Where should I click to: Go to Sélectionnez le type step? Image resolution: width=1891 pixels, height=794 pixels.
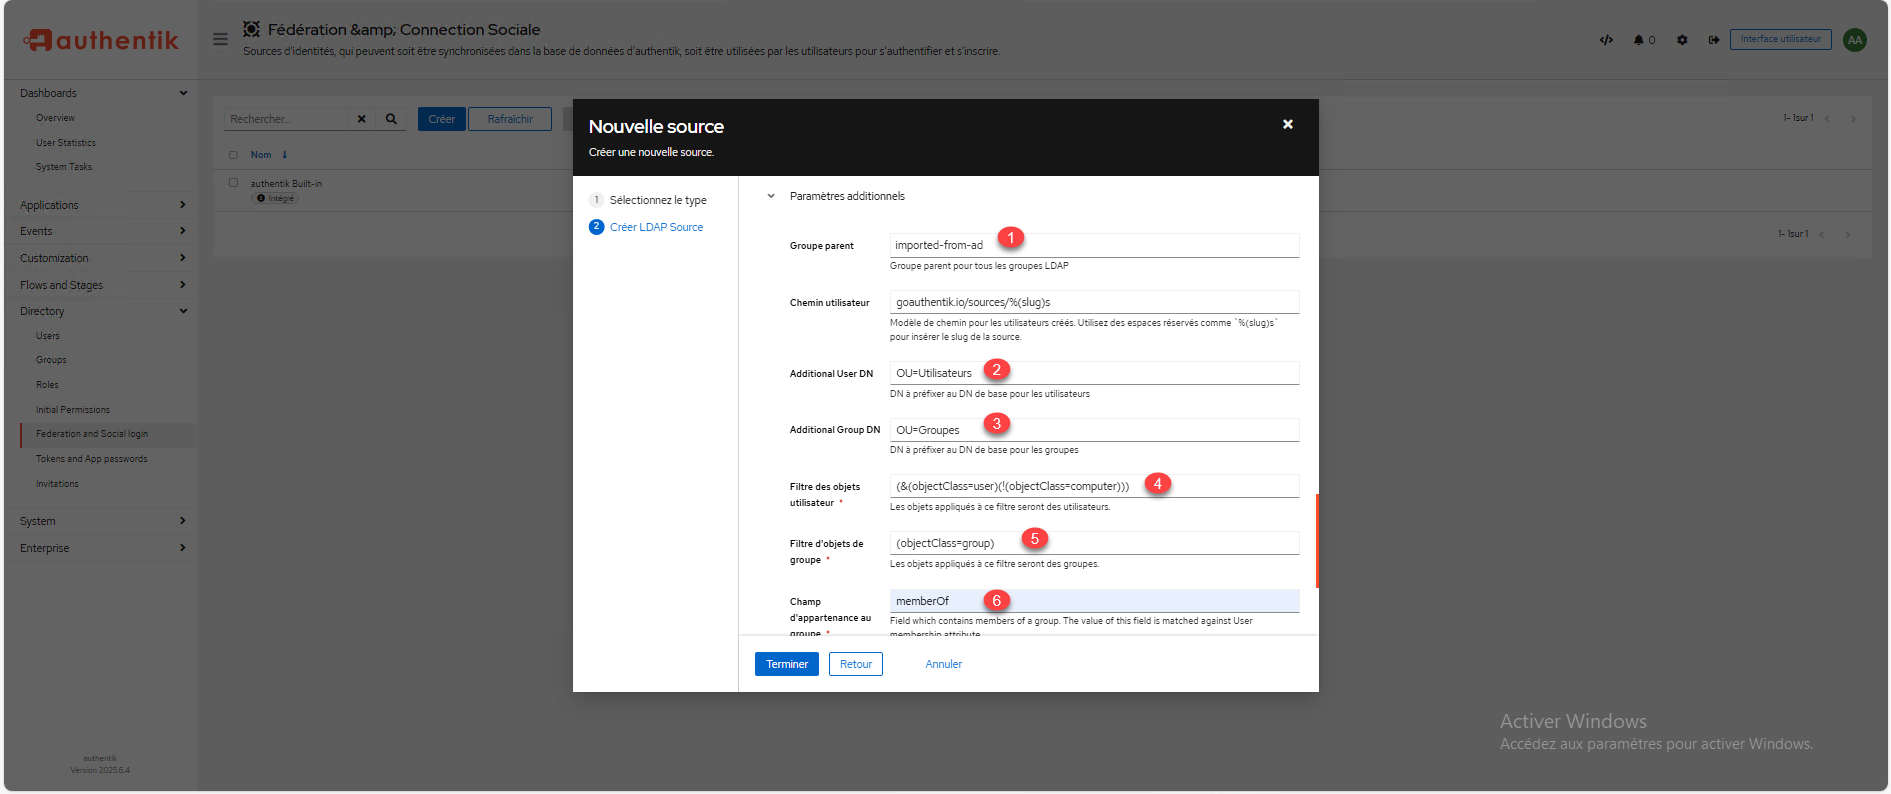[657, 200]
